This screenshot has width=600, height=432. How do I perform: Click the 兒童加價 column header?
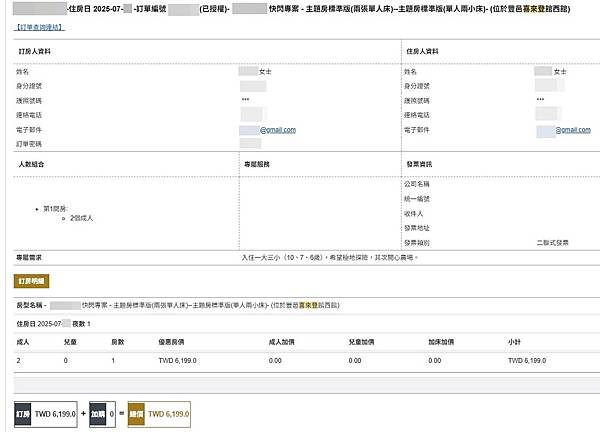pyautogui.click(x=361, y=342)
